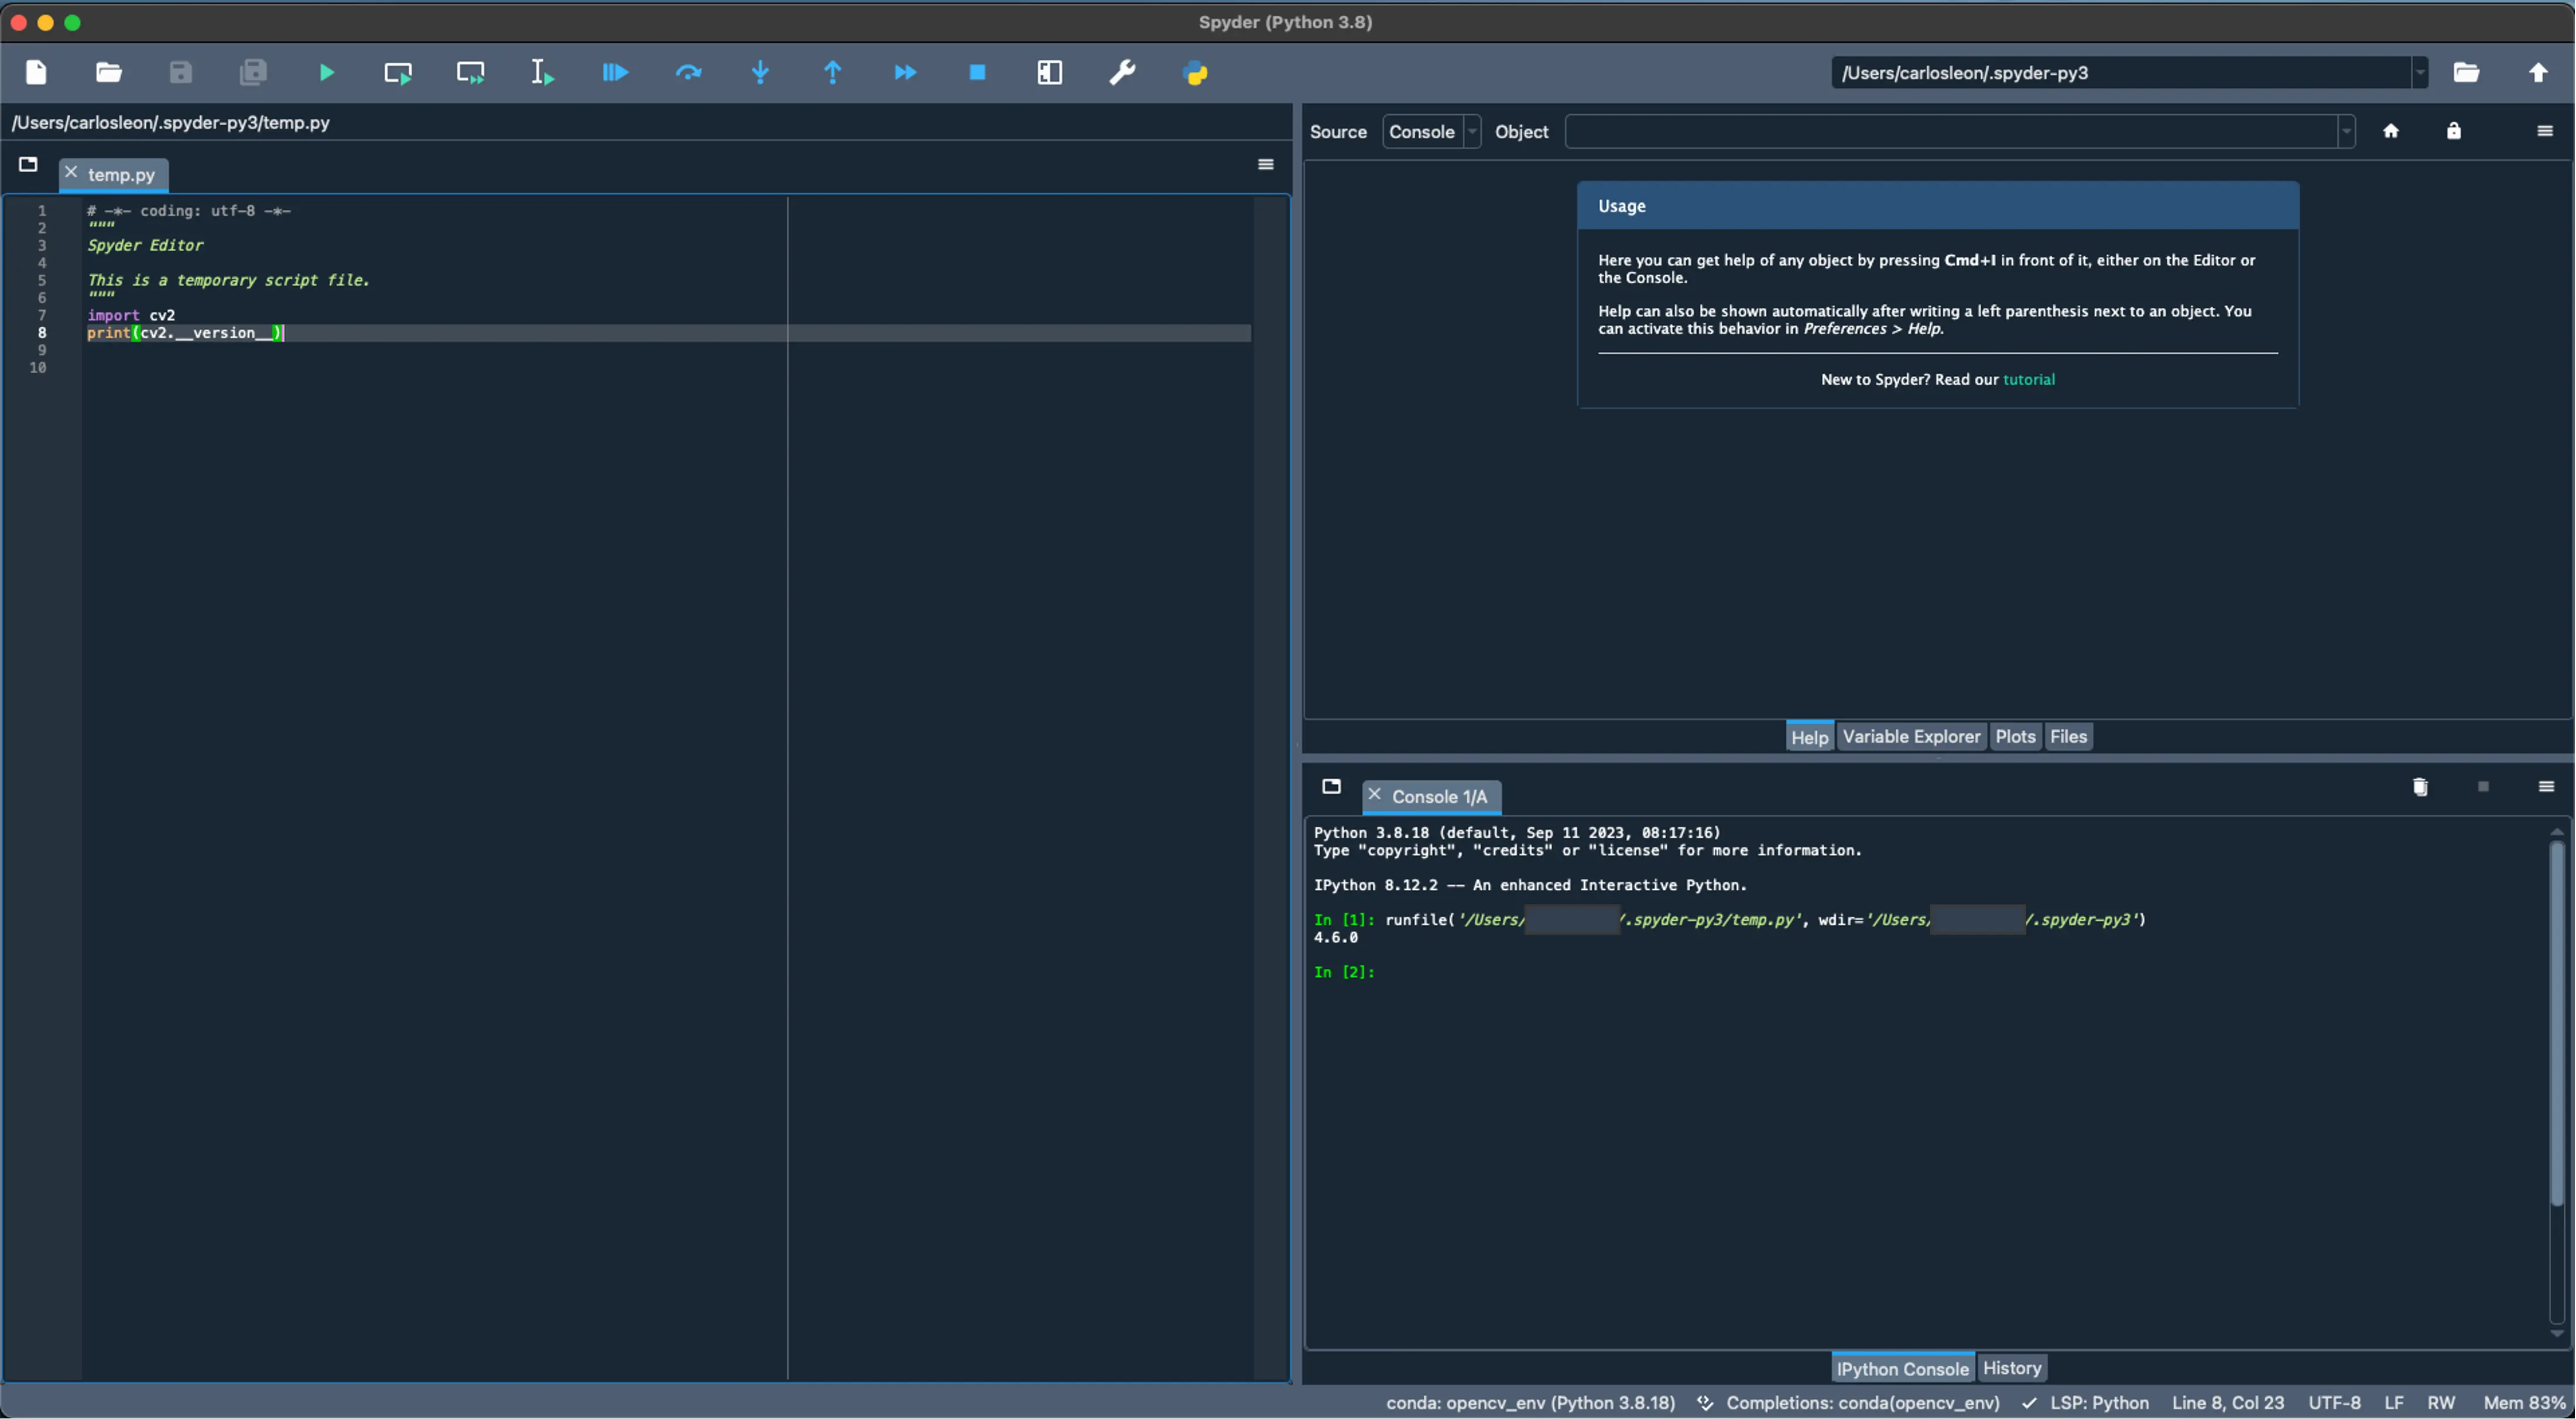The width and height of the screenshot is (2576, 1419).
Task: Click the RW file permission indicator
Action: pos(2441,1403)
